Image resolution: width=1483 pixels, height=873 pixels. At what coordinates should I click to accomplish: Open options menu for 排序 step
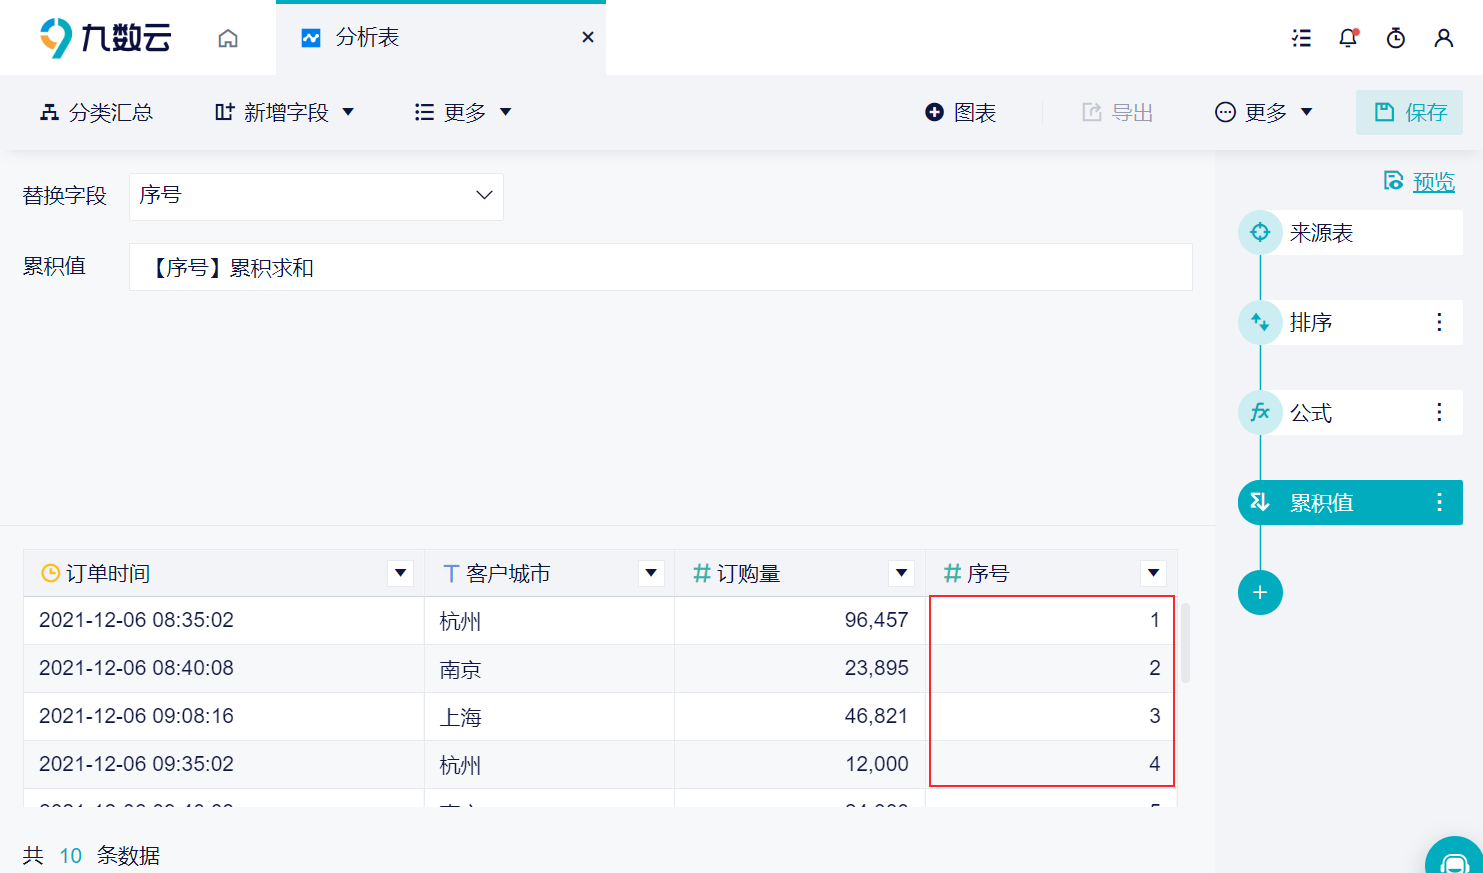click(1439, 322)
